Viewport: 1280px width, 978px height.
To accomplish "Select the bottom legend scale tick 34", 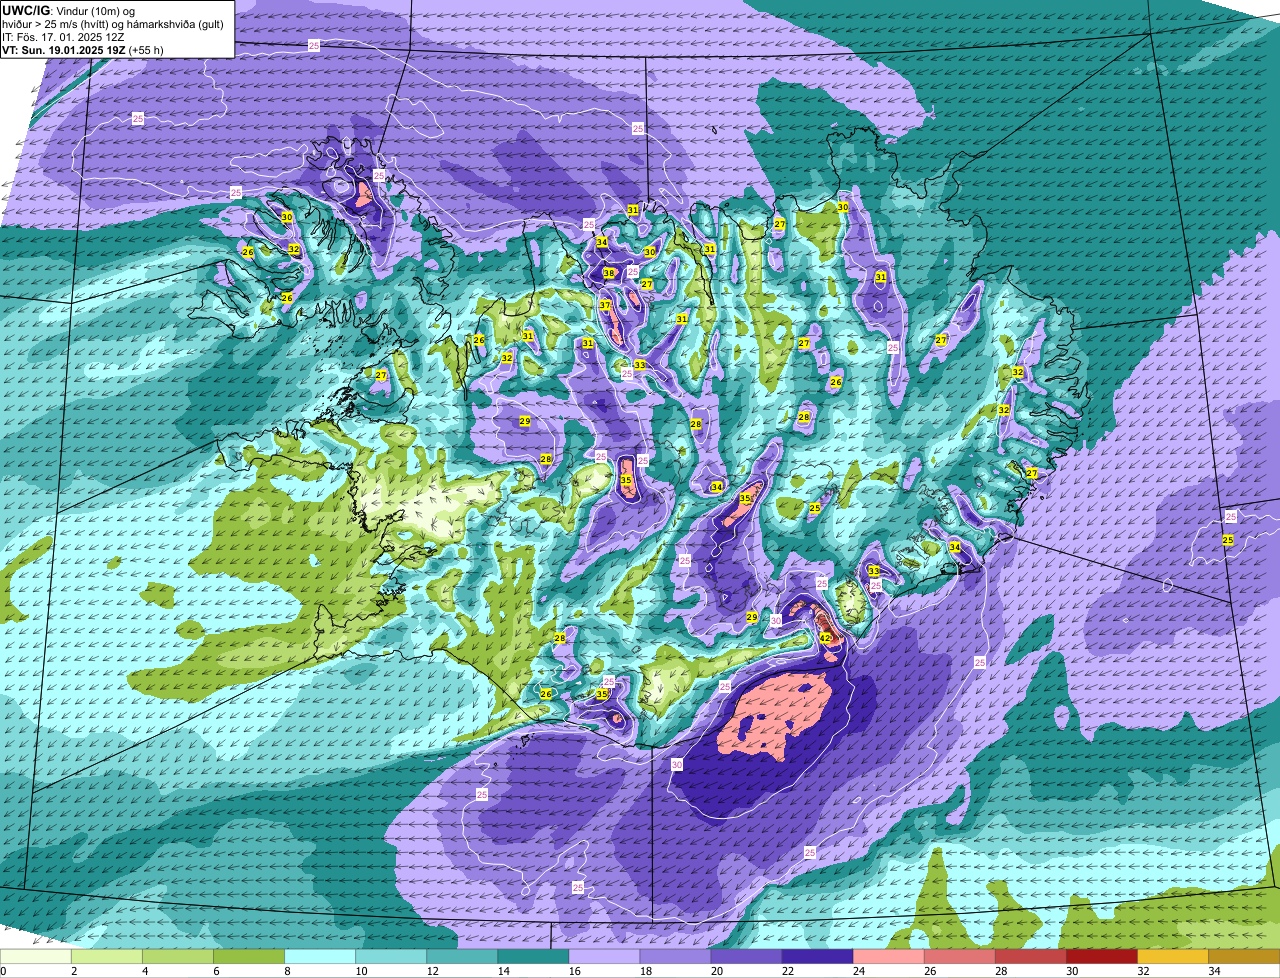I will tap(1214, 971).
